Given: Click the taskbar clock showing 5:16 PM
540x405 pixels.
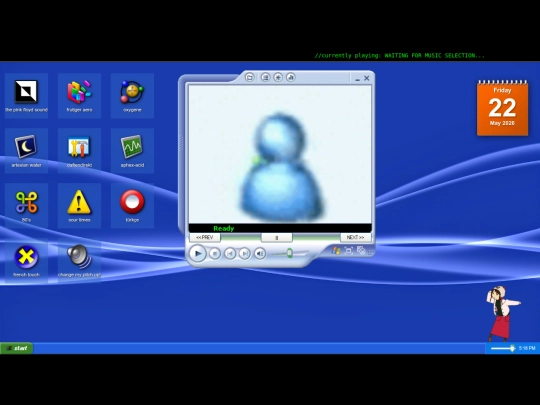Looking at the screenshot, I should (527, 348).
